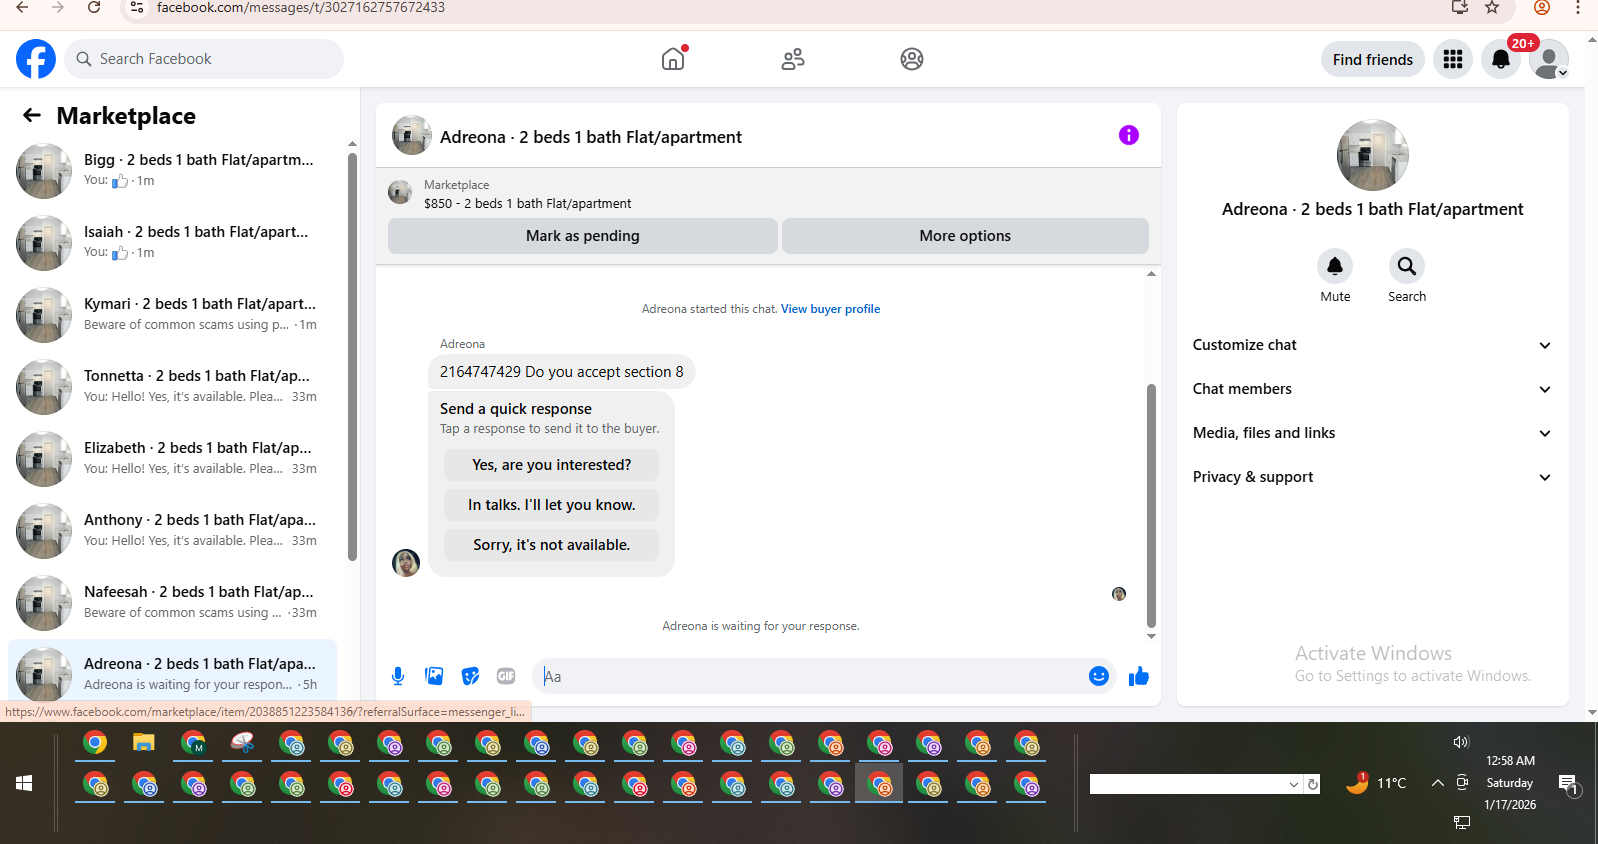This screenshot has width=1598, height=844.
Task: Click the conversation list scrollbar
Action: 352,356
